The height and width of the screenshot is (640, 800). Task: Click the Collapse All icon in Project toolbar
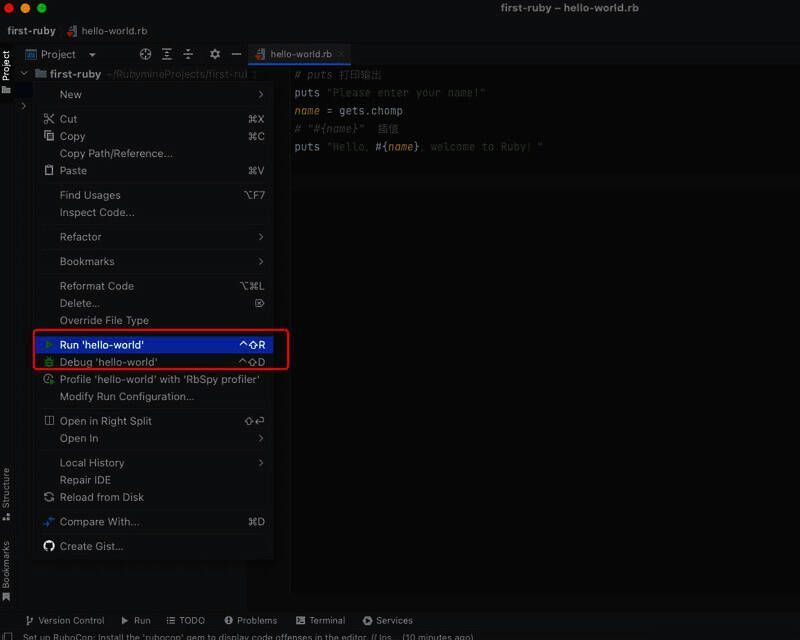pyautogui.click(x=188, y=54)
